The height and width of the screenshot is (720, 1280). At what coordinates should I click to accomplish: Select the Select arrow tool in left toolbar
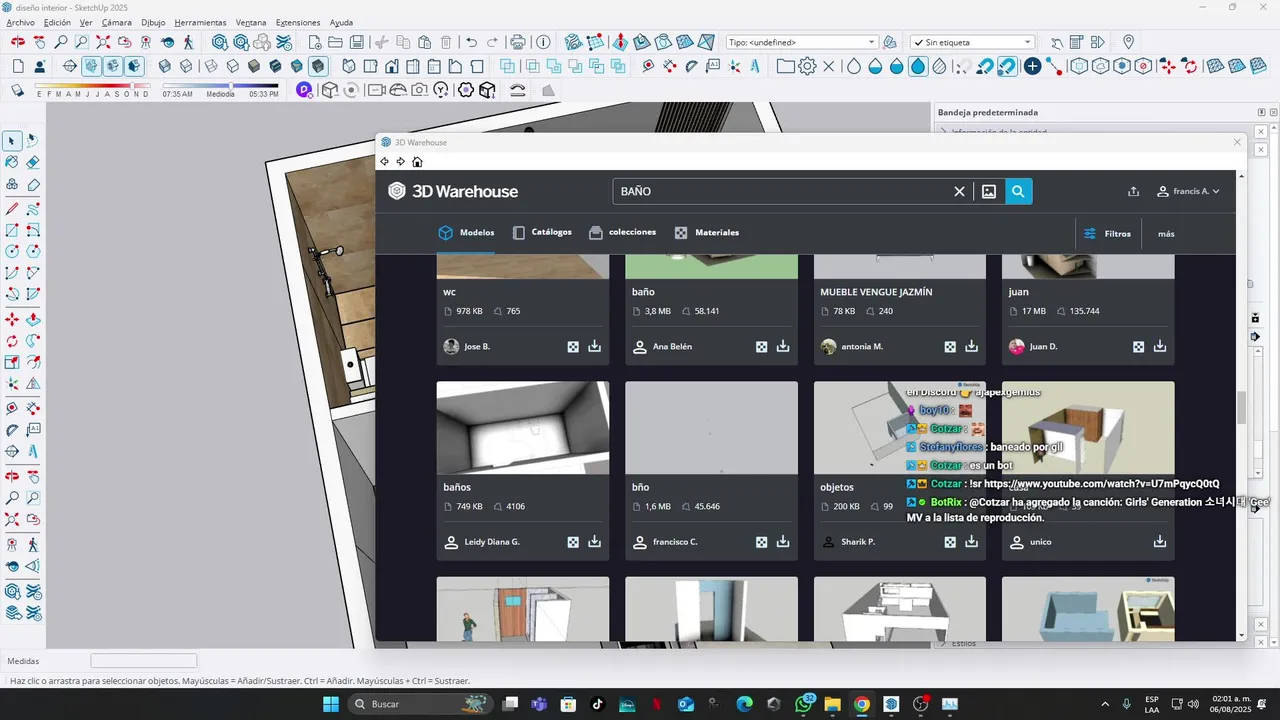tap(12, 141)
